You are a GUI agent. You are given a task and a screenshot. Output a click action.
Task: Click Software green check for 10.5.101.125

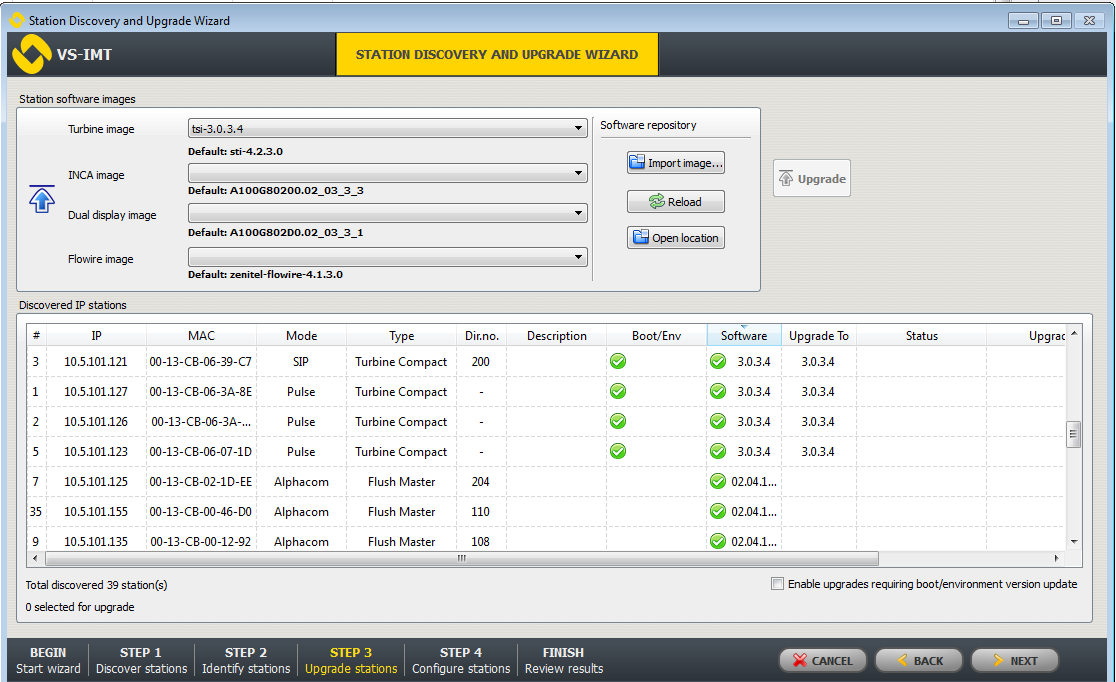pyautogui.click(x=717, y=481)
